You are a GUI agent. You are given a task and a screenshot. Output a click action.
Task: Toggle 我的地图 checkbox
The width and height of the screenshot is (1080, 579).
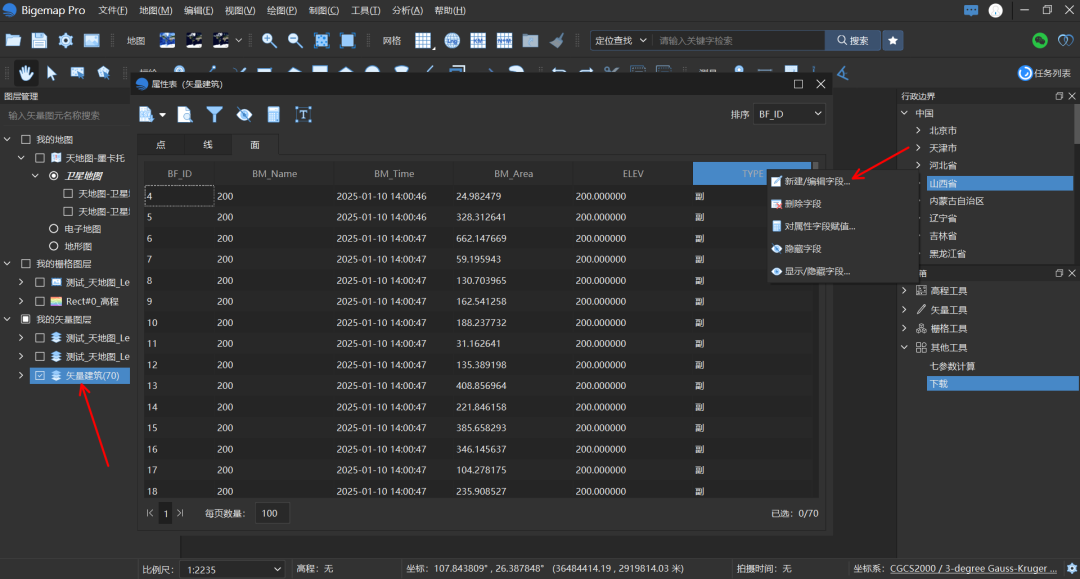(x=25, y=139)
